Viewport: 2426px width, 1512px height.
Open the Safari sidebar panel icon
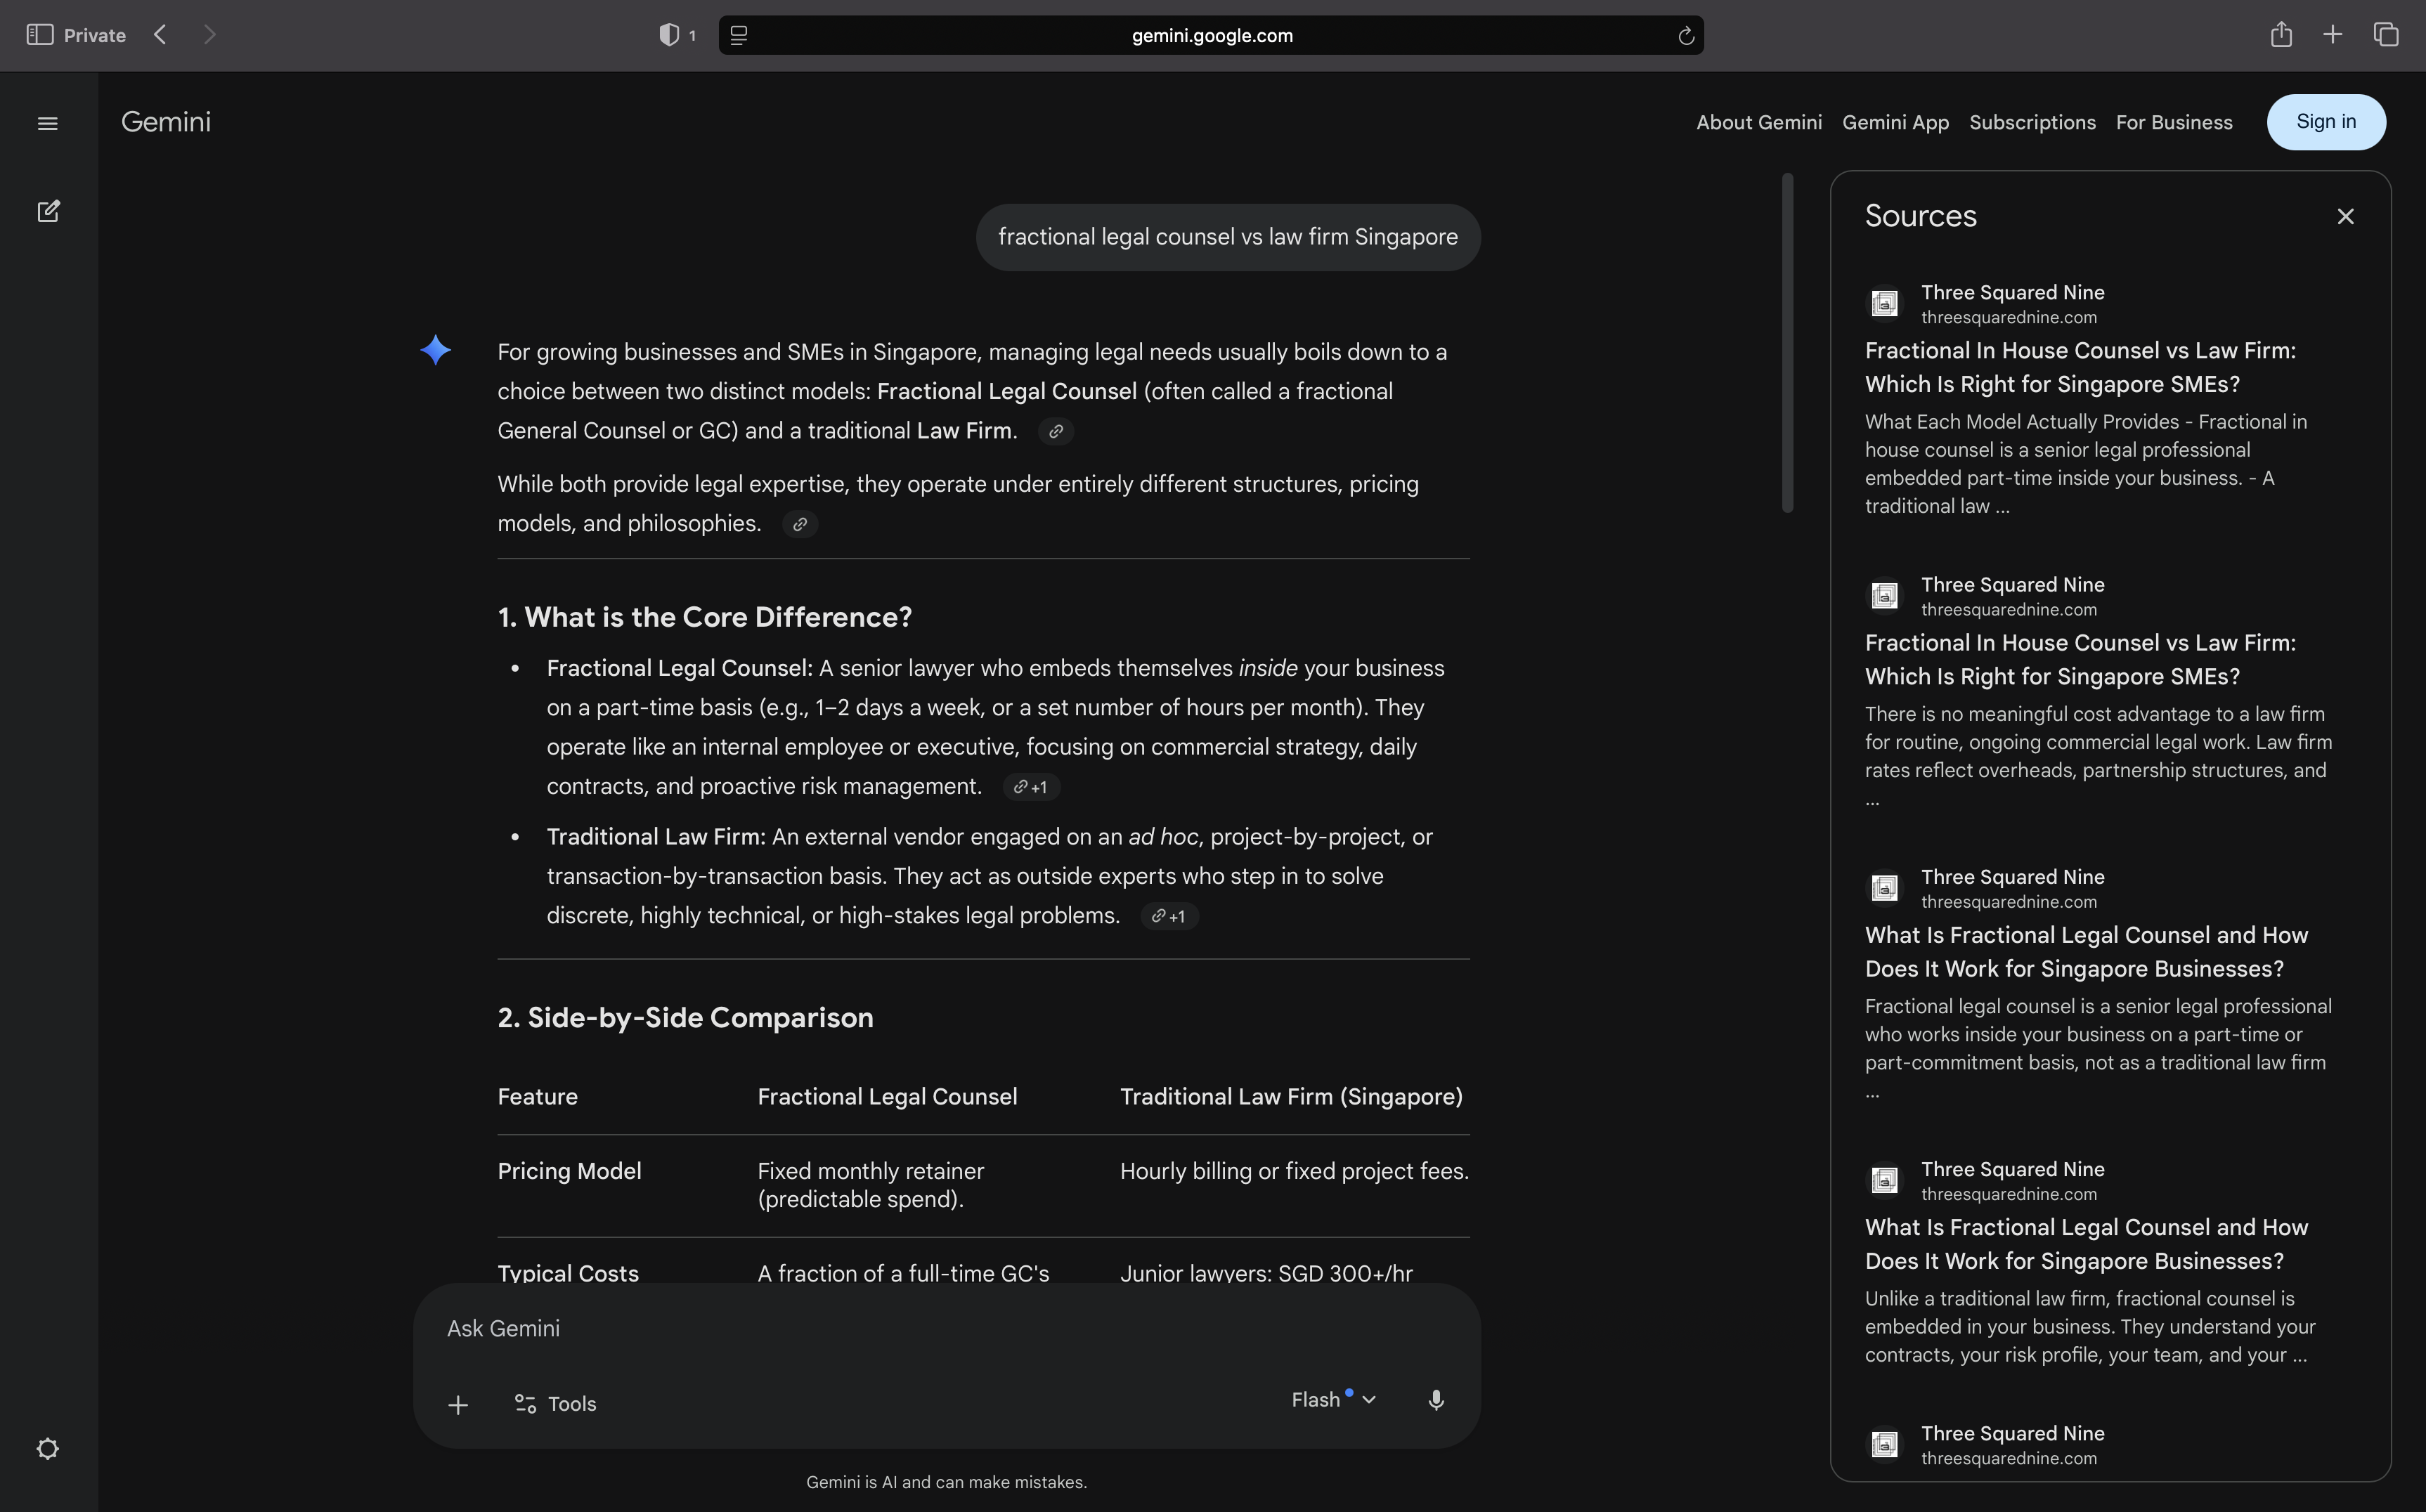(x=40, y=35)
